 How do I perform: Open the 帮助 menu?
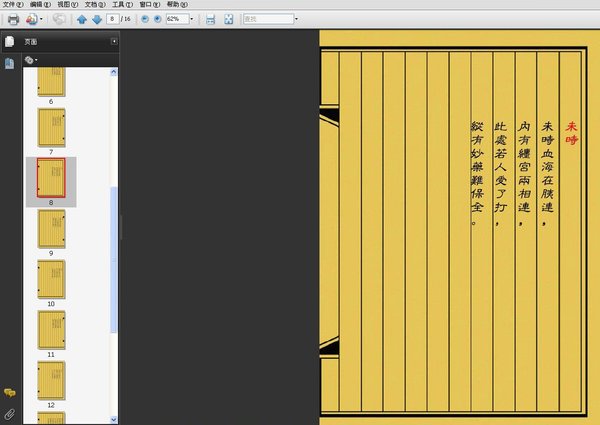(x=177, y=4)
